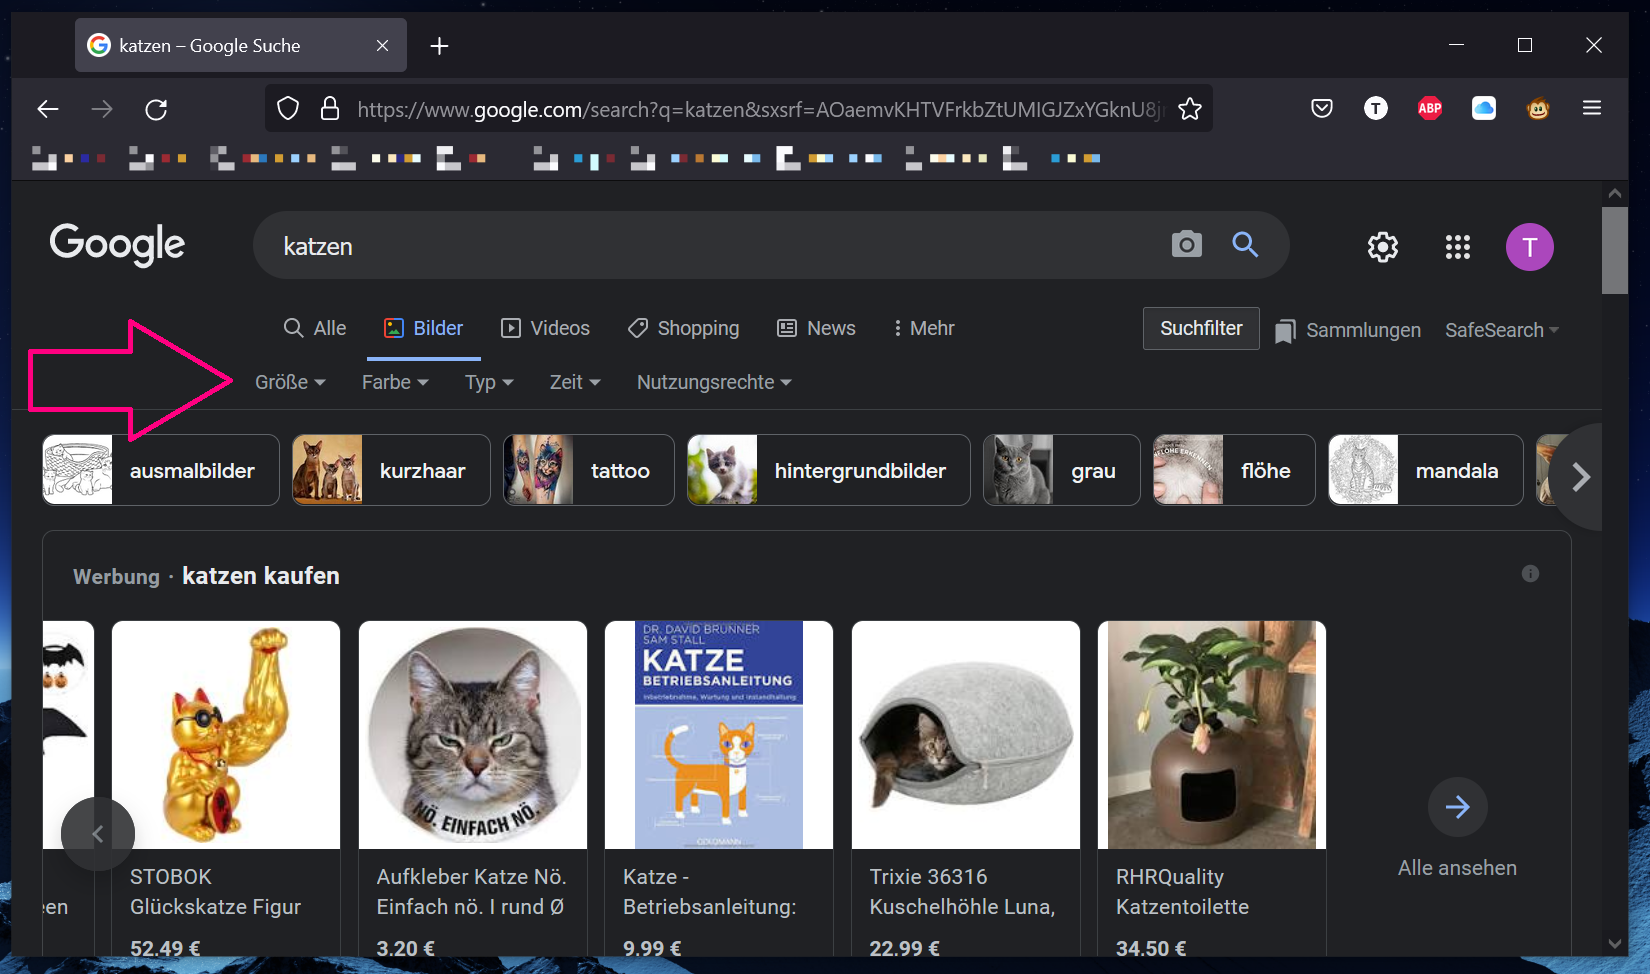Open Google settings gear icon
The image size is (1650, 974).
pos(1382,247)
